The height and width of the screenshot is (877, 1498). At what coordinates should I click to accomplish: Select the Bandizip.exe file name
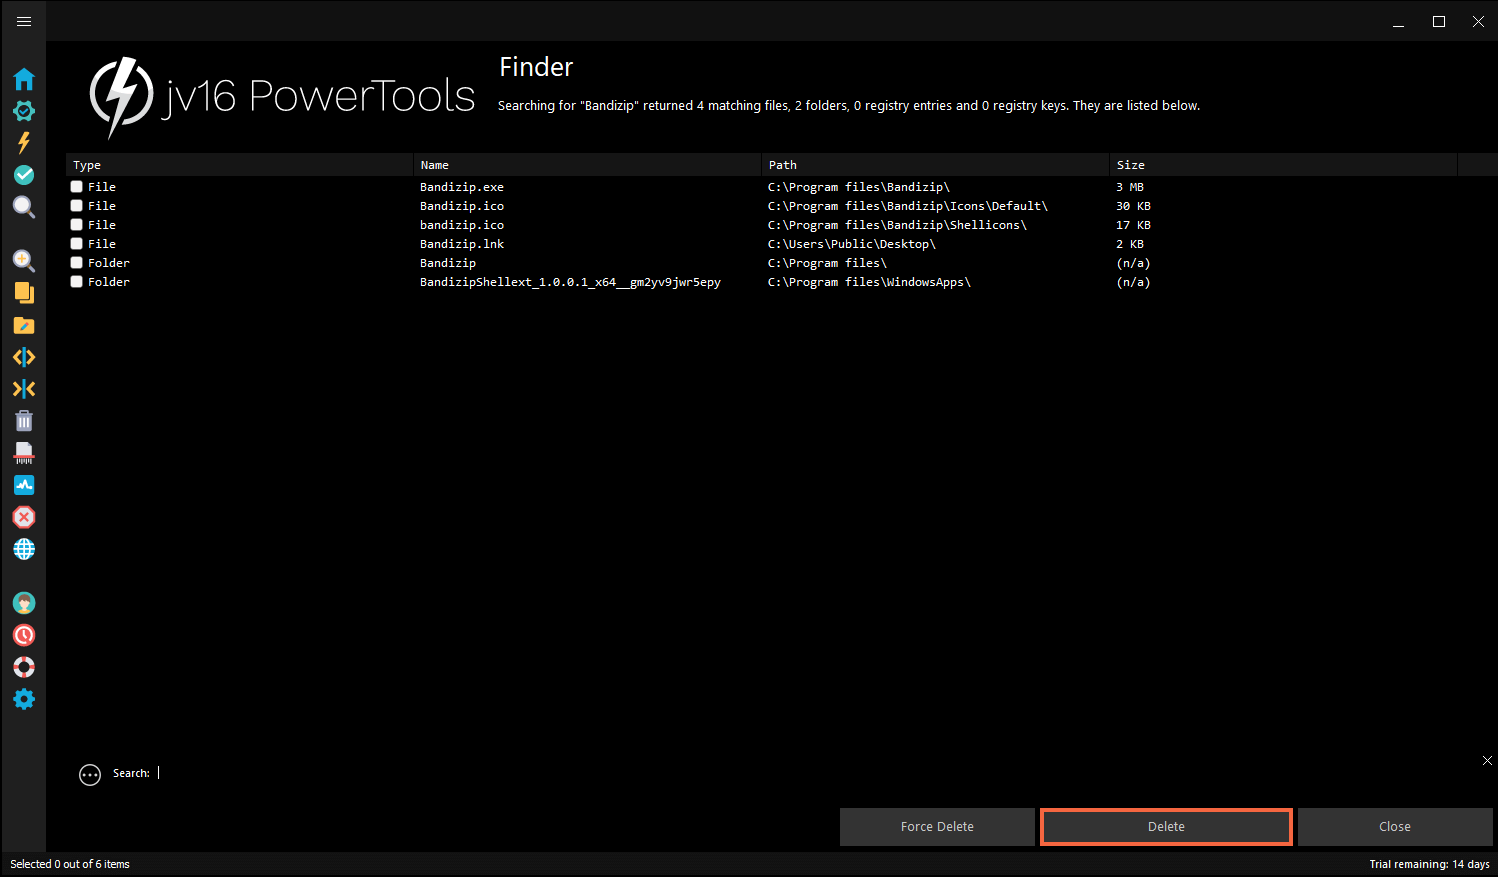pyautogui.click(x=462, y=187)
